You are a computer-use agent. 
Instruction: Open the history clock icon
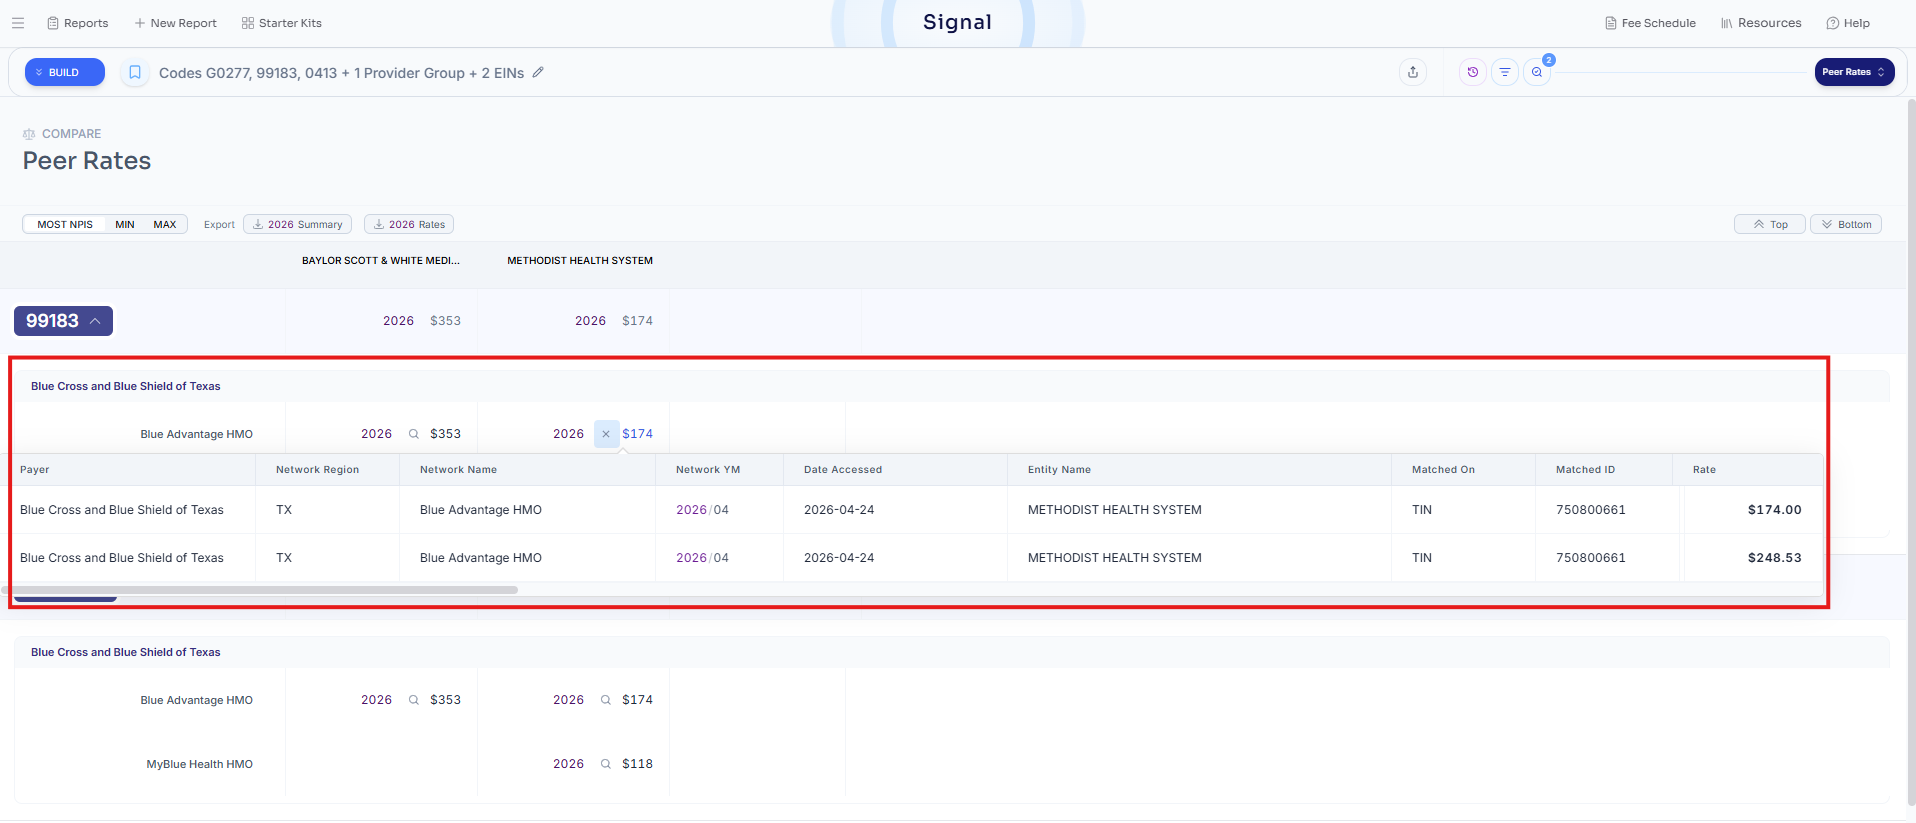[1473, 72]
